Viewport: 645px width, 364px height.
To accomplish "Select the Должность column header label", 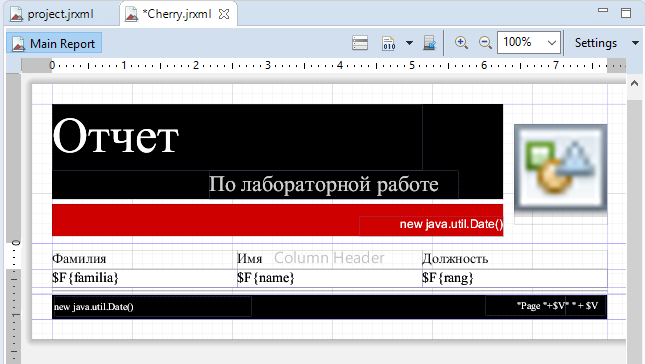I will [515, 259].
